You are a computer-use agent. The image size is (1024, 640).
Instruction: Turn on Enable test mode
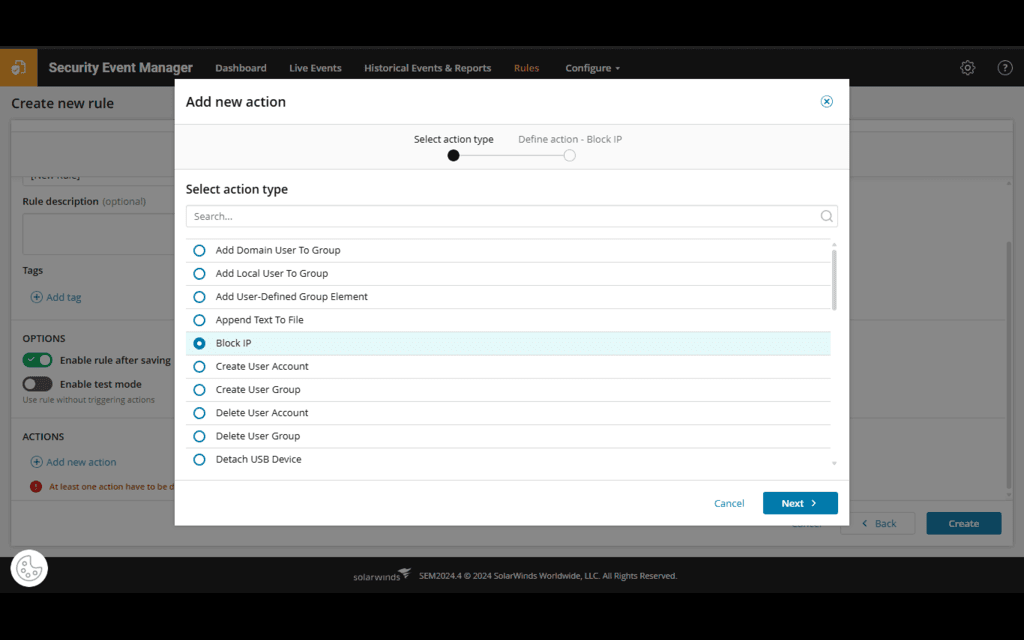pos(37,384)
